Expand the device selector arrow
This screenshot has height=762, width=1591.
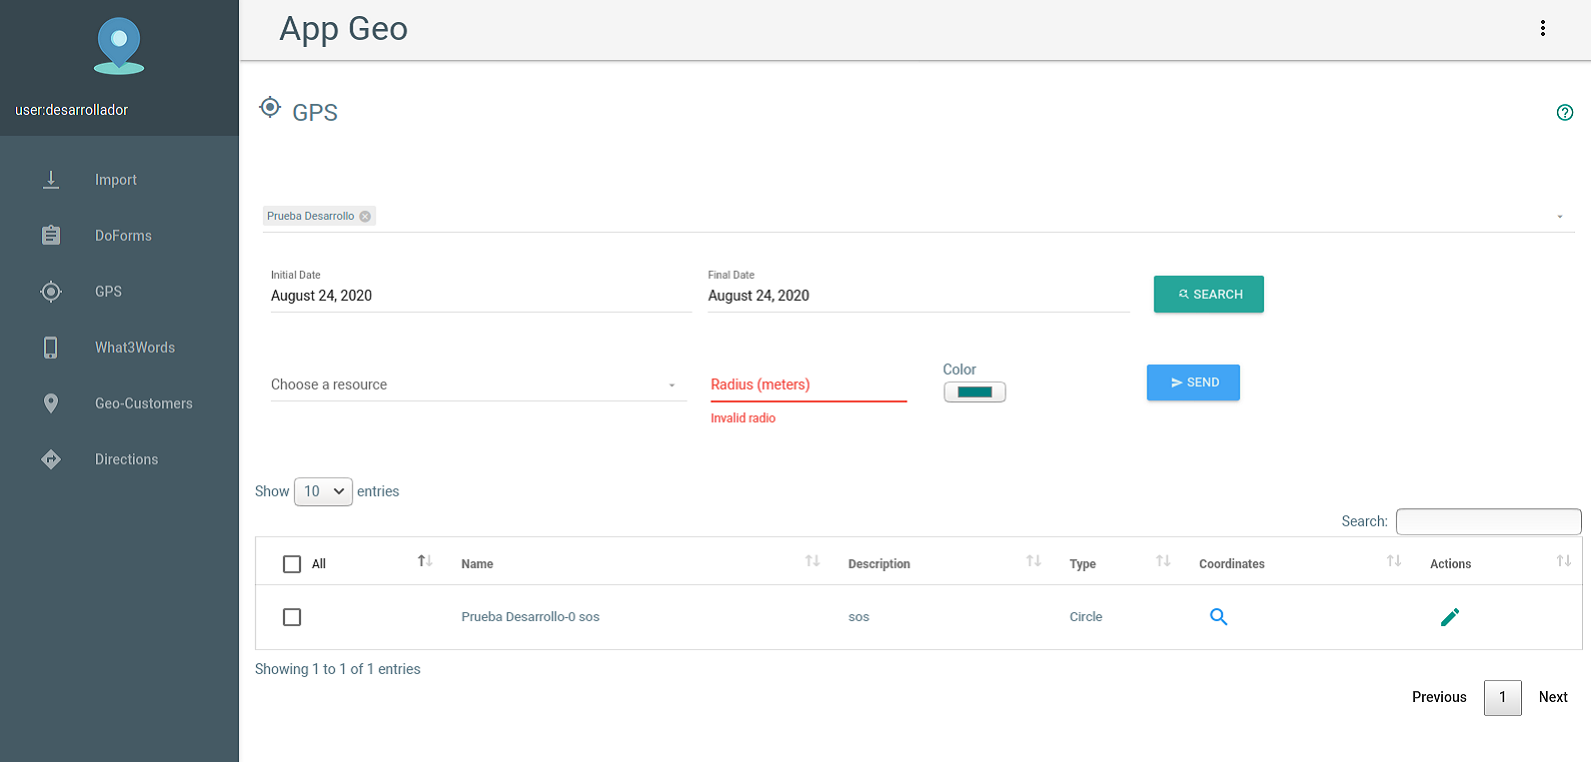tap(1560, 217)
